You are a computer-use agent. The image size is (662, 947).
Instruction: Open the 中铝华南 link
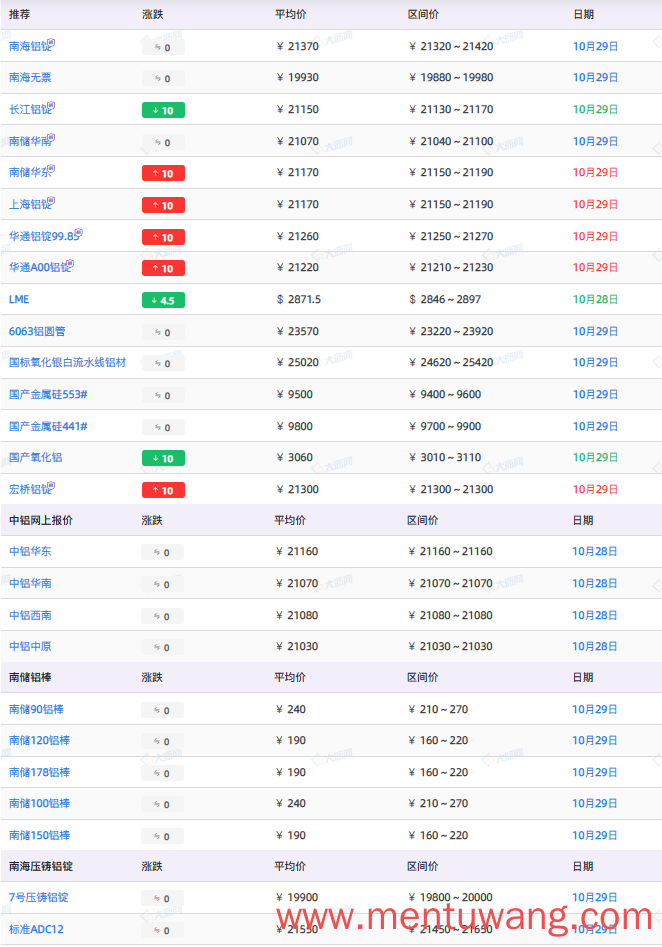(30, 583)
